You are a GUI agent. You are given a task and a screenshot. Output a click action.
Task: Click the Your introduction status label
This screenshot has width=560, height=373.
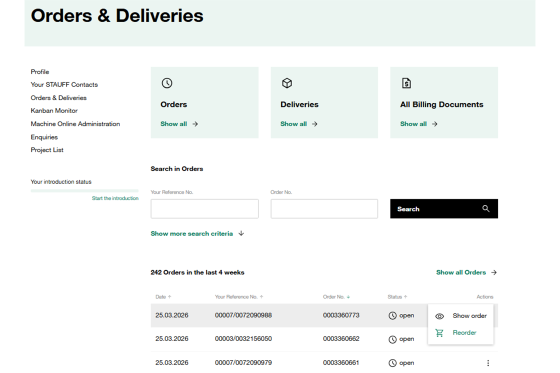(x=61, y=182)
